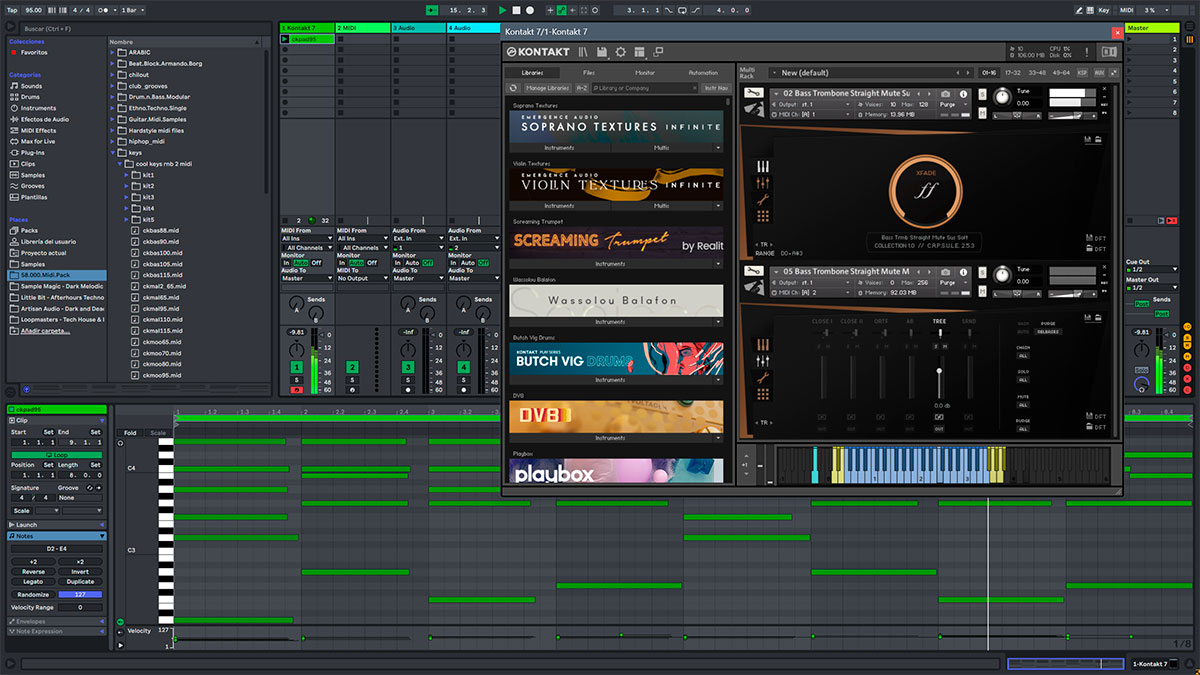Click Instr Nav button

[716, 88]
